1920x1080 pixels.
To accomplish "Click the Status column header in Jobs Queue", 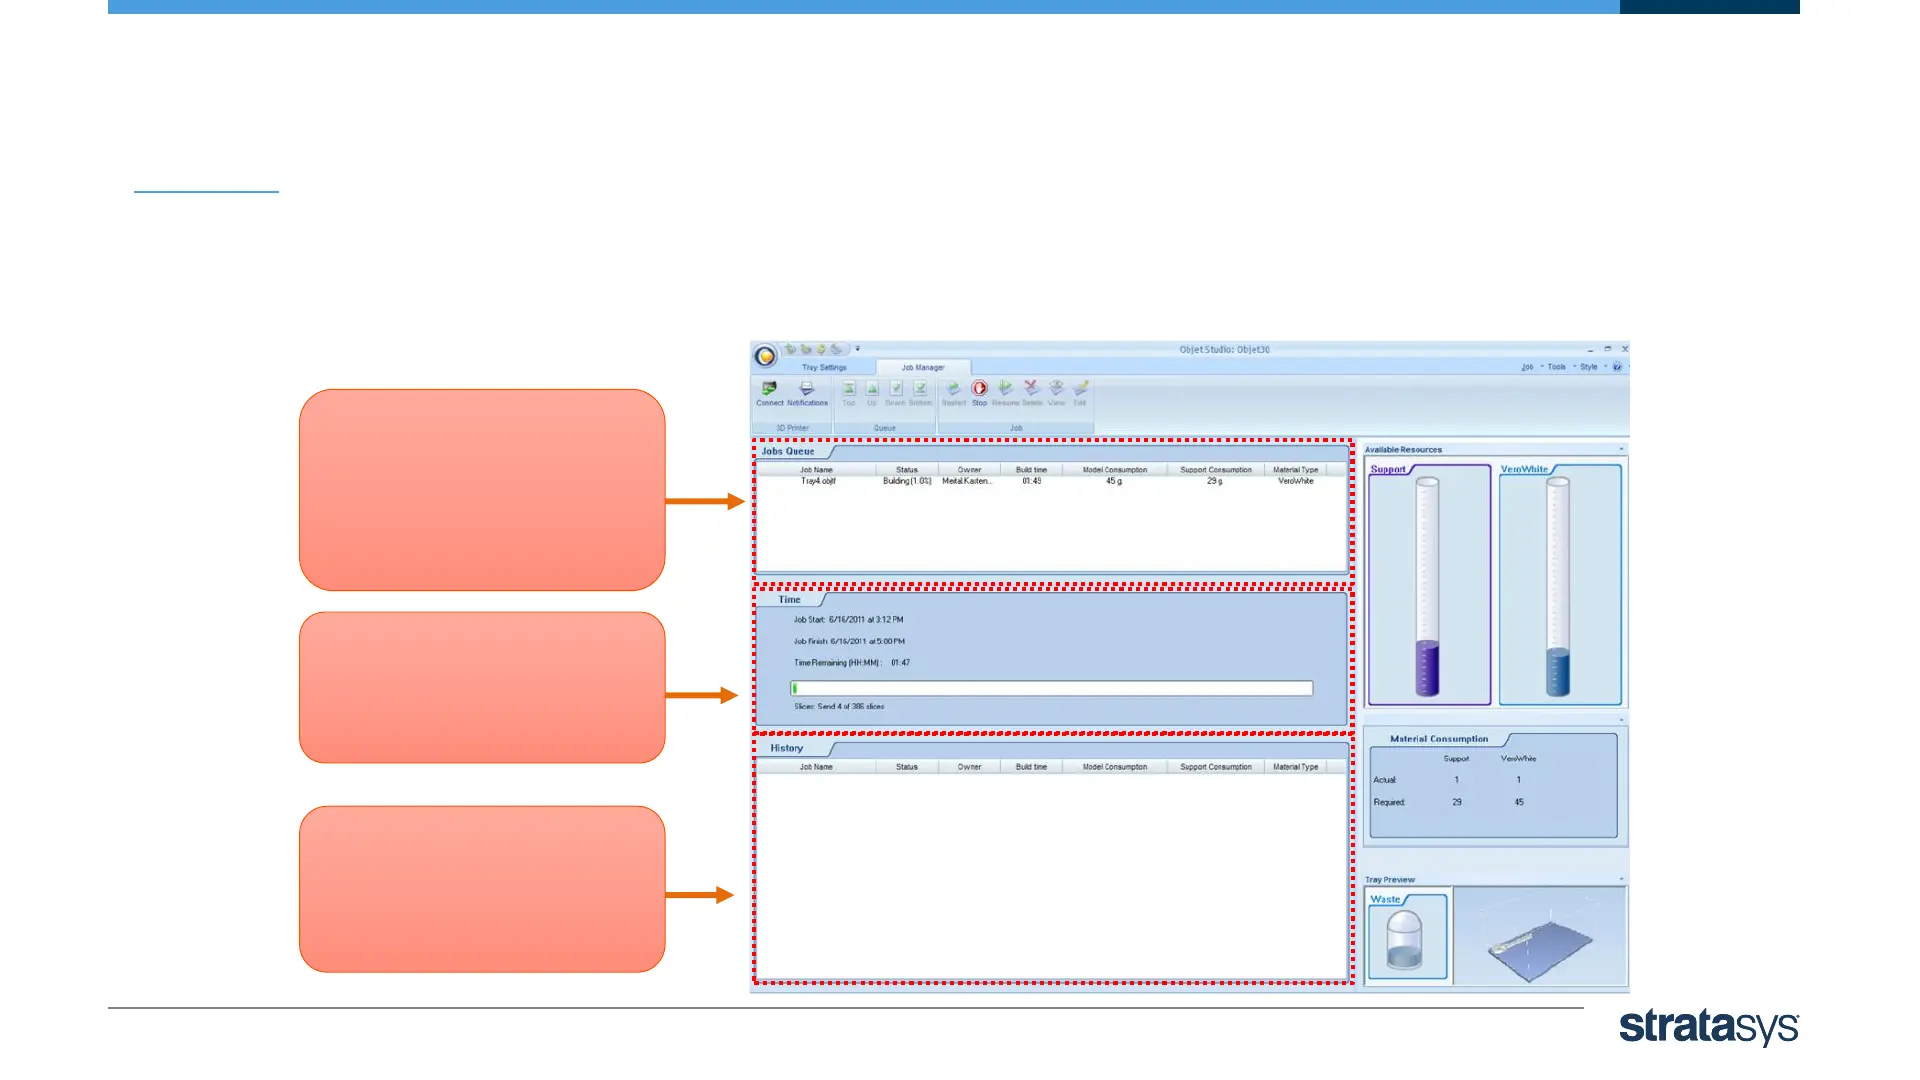I will coord(906,470).
